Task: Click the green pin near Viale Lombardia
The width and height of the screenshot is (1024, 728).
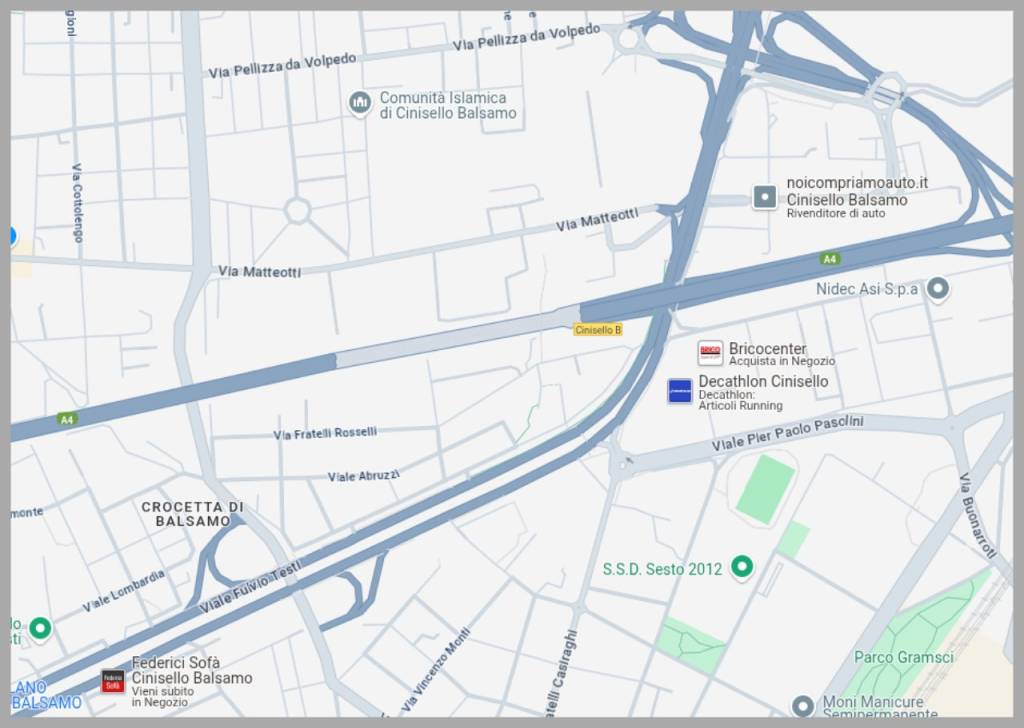Action: (x=40, y=629)
